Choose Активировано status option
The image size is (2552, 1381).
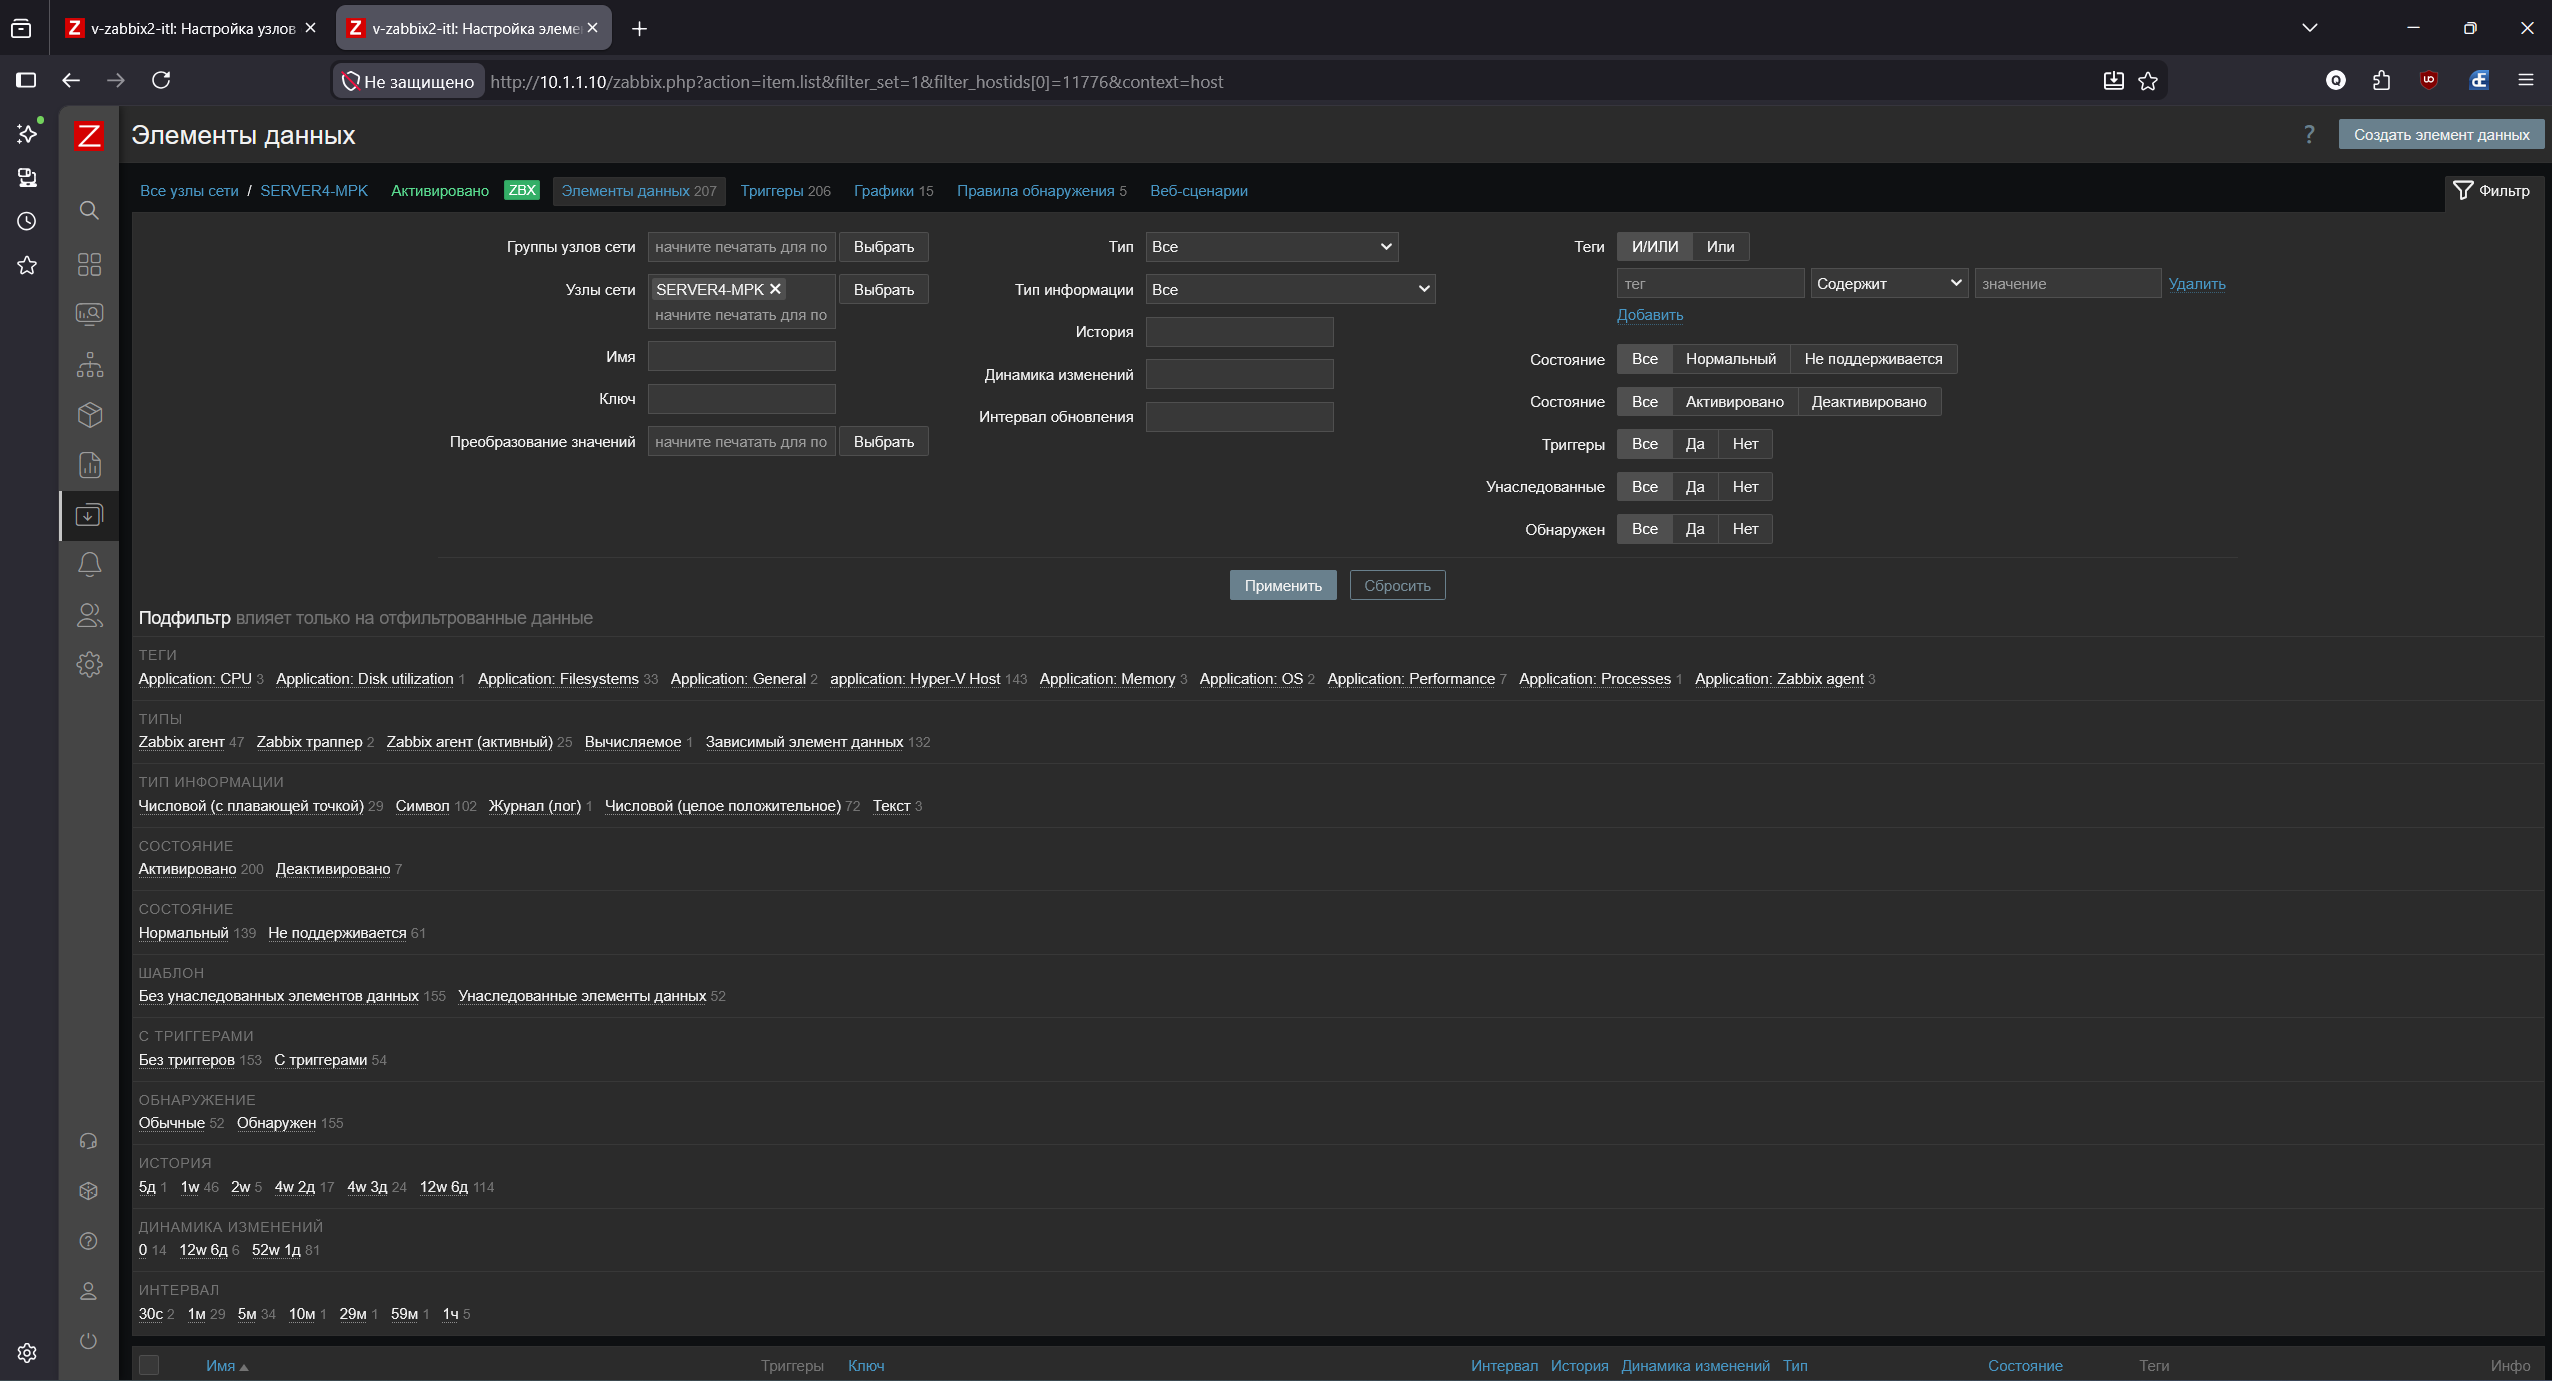click(x=1734, y=402)
